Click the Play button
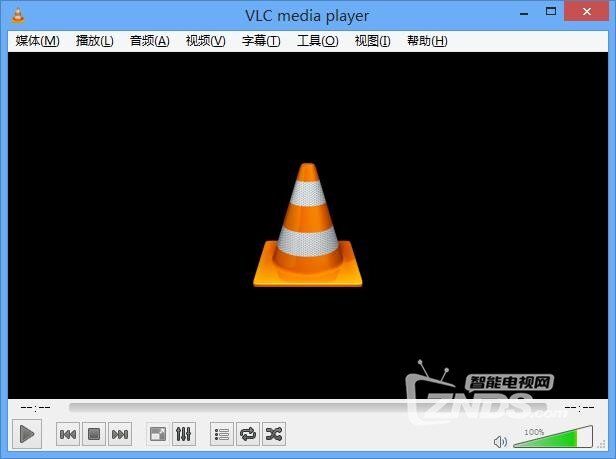 coord(27,434)
